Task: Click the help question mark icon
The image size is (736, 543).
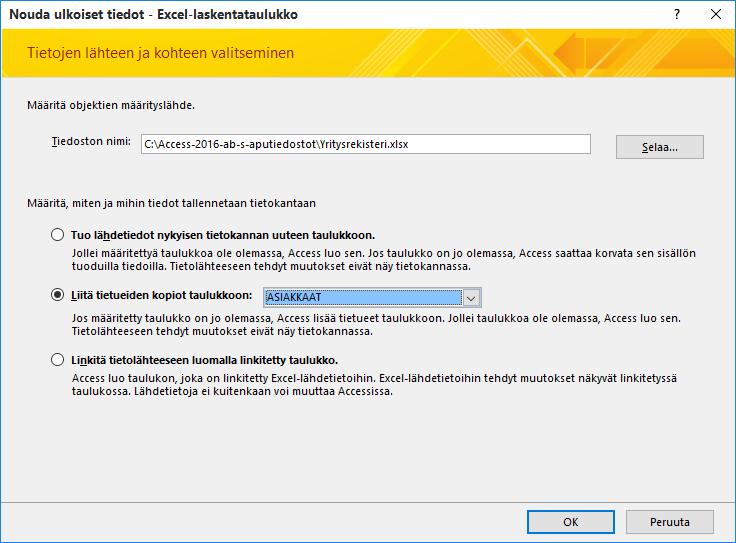Action: (676, 14)
